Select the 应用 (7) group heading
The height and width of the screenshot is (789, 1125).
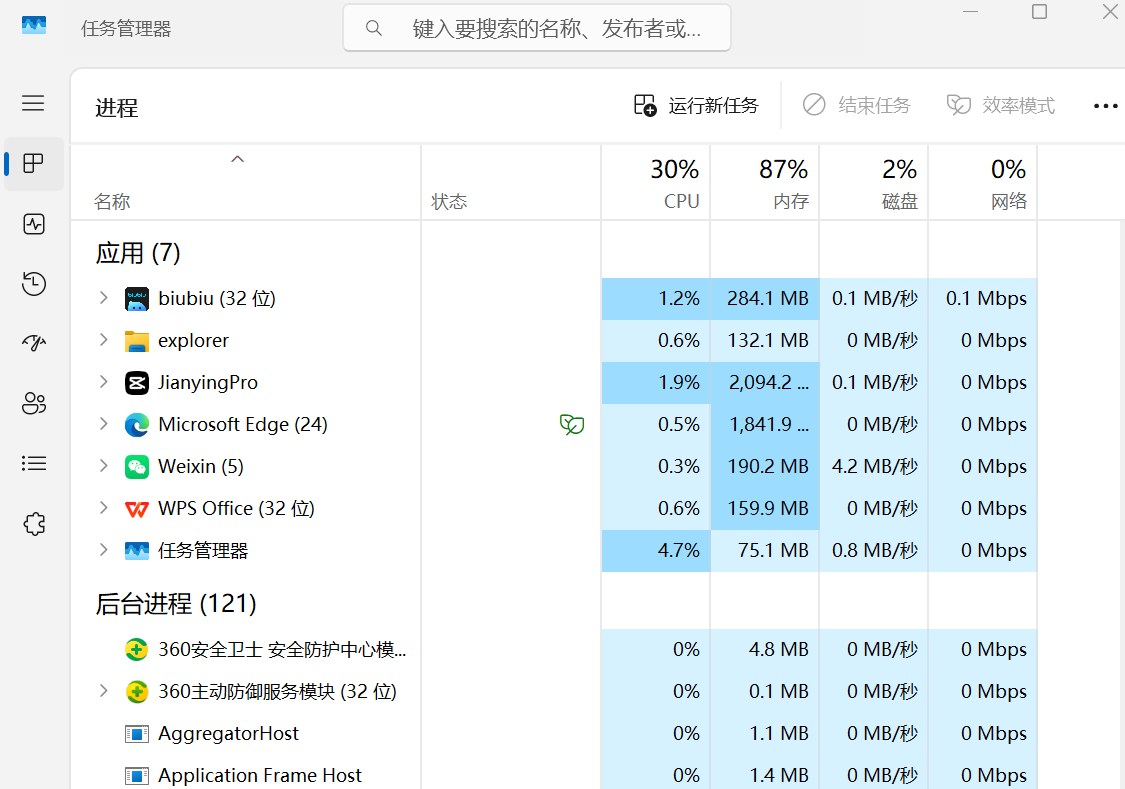pos(138,253)
